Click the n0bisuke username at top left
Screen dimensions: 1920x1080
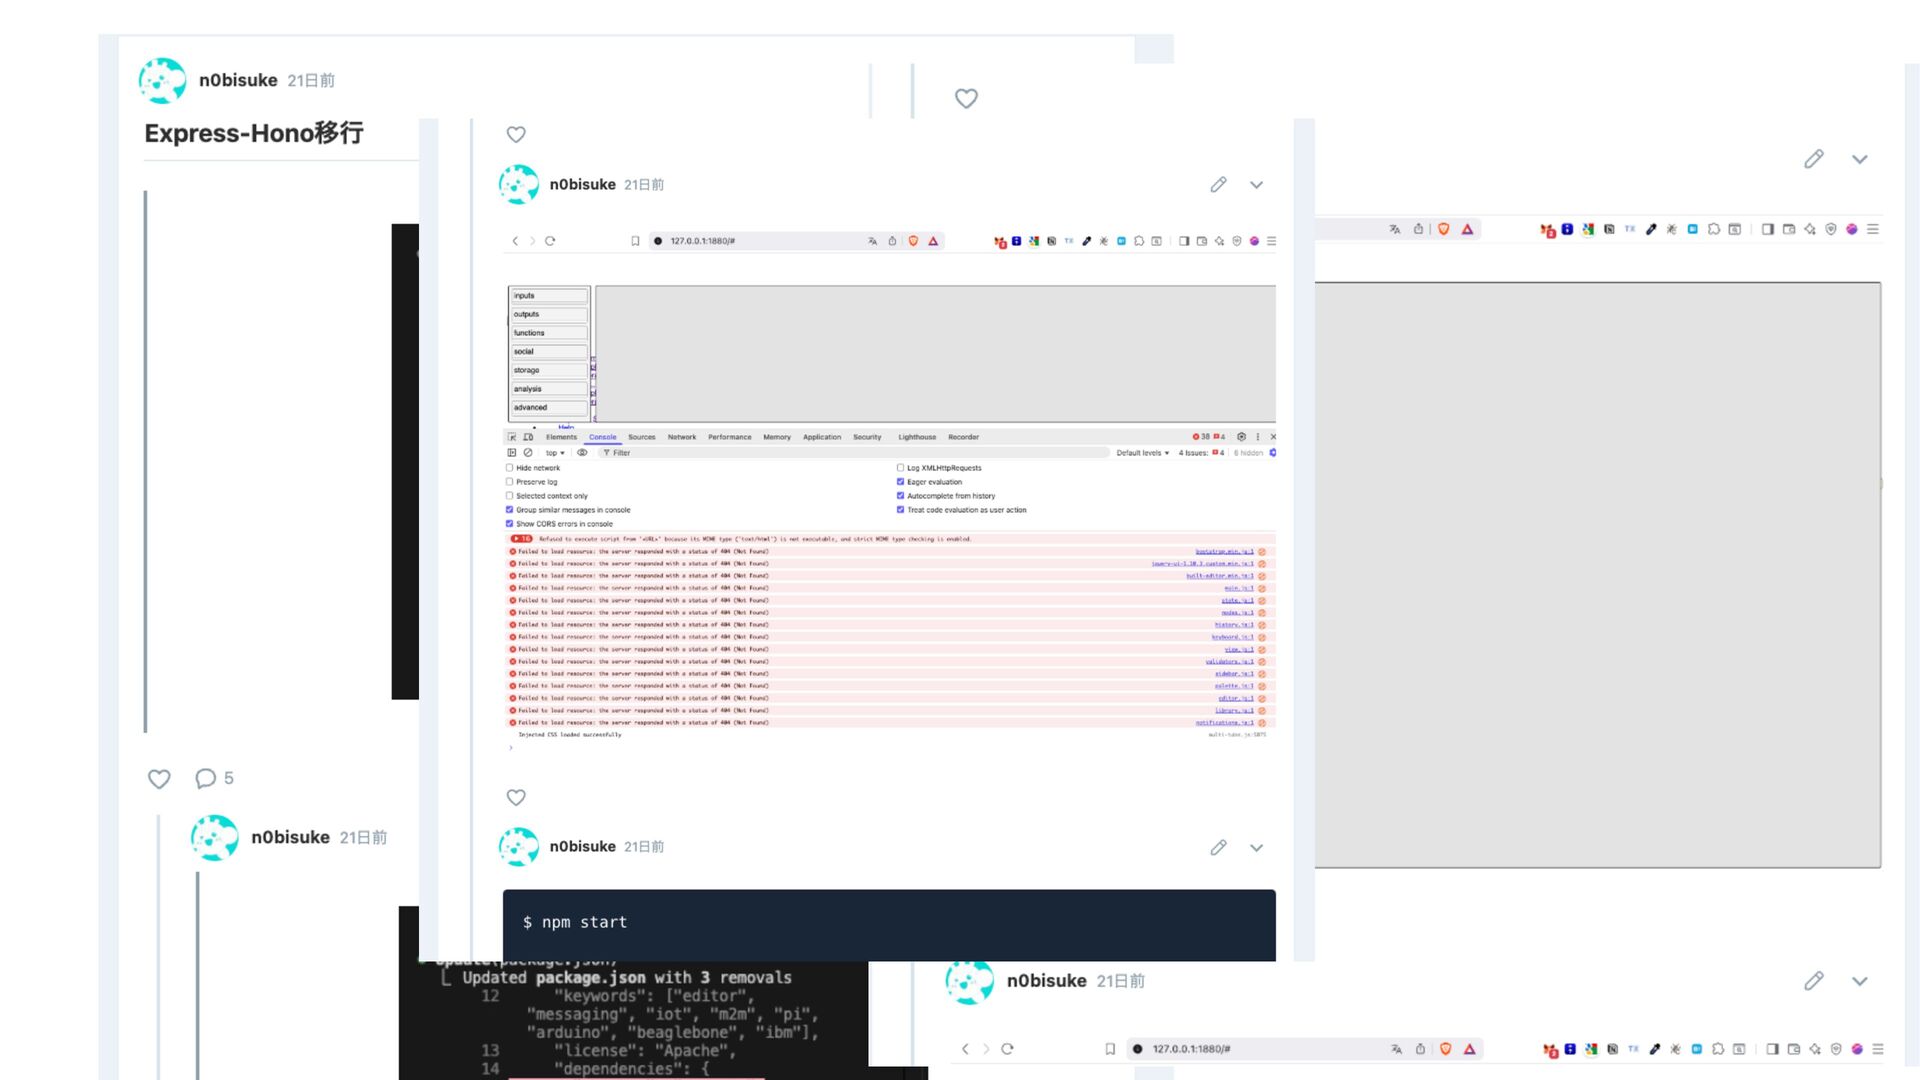[238, 80]
